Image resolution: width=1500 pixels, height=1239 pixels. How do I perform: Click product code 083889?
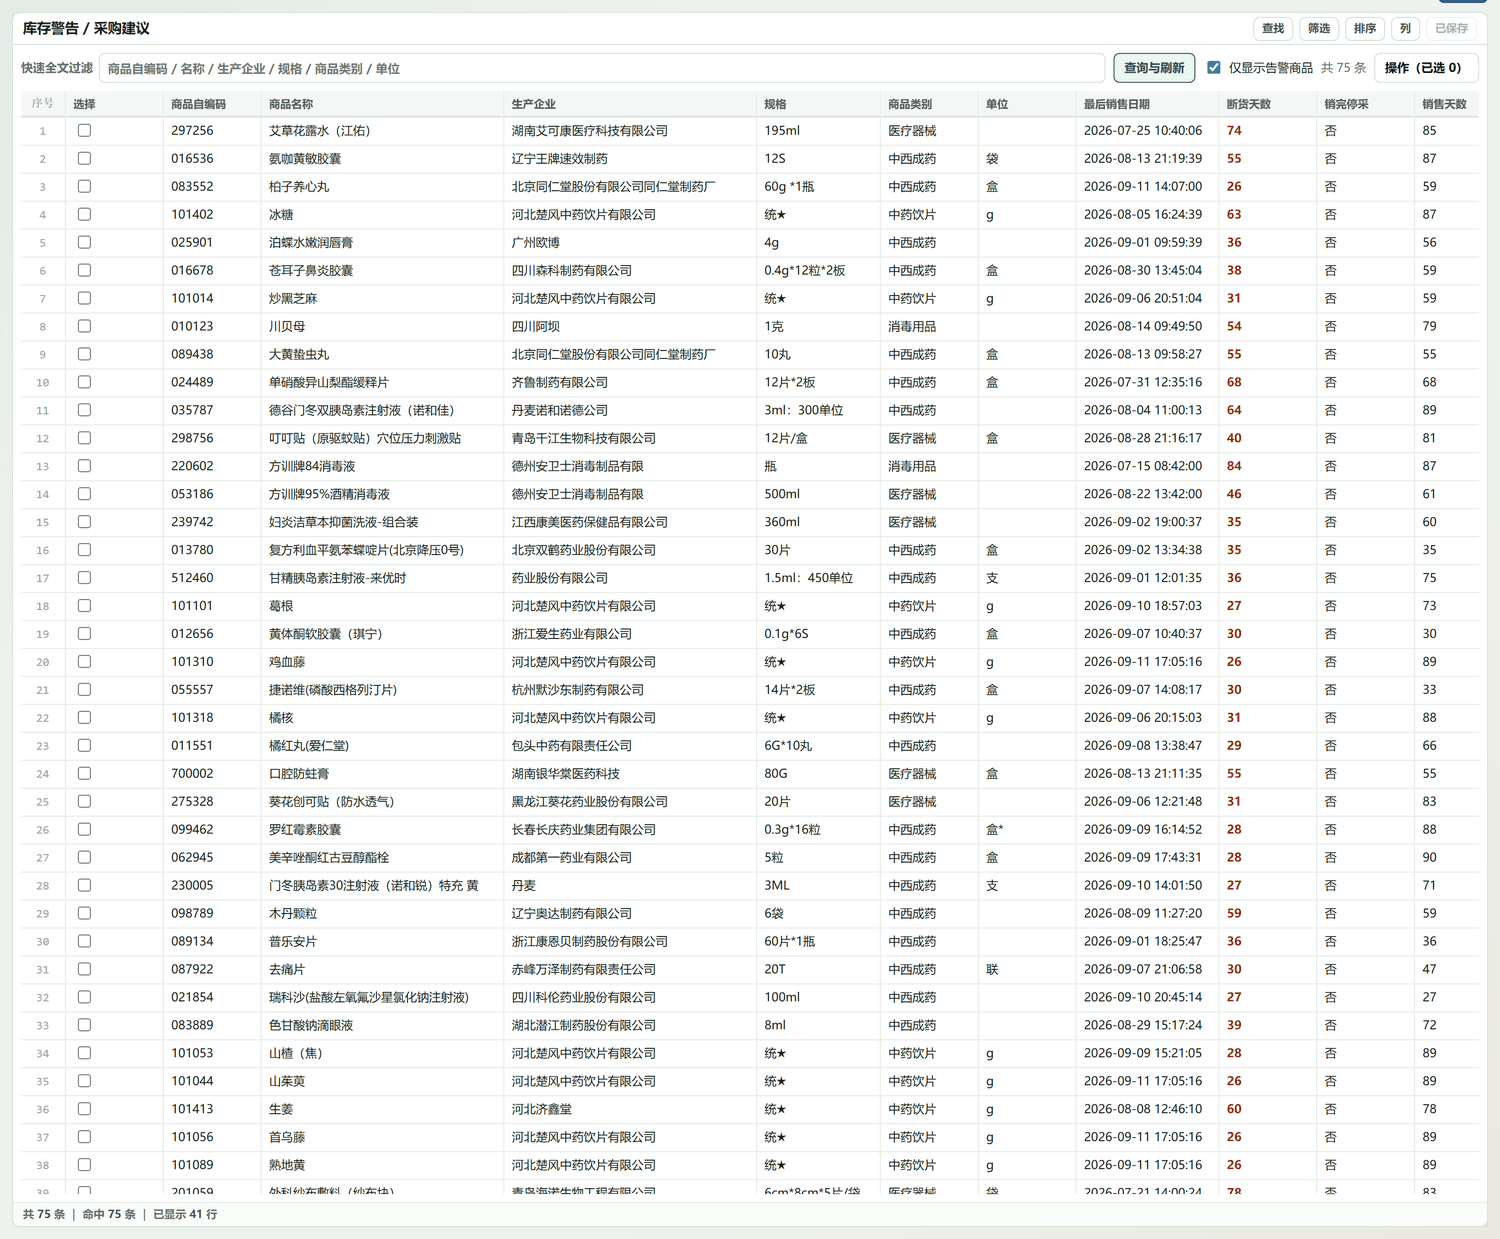[192, 1026]
